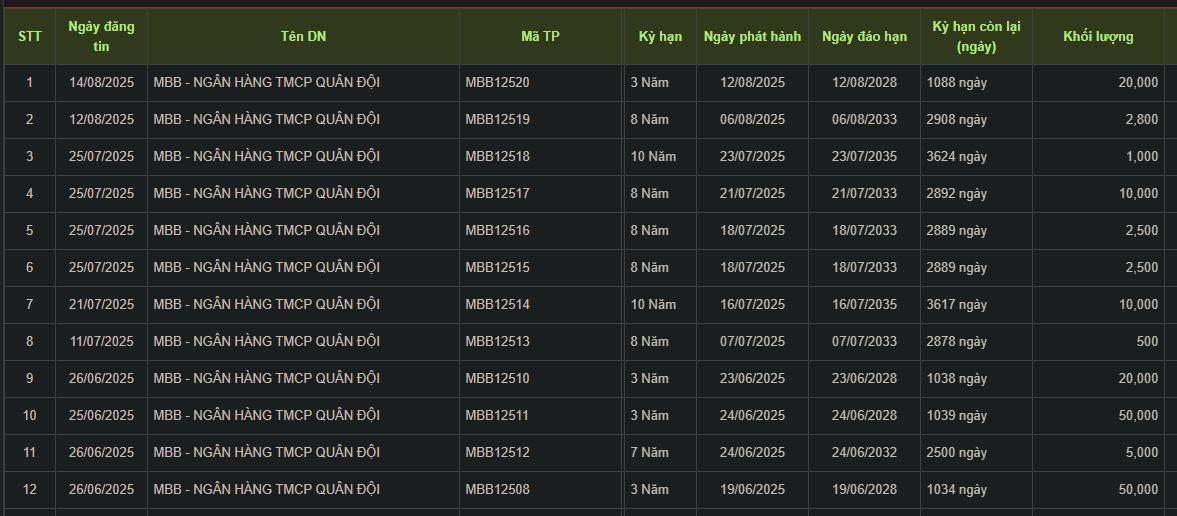Click remaining term 1038 ngày
This screenshot has height=516, width=1177.
point(956,378)
